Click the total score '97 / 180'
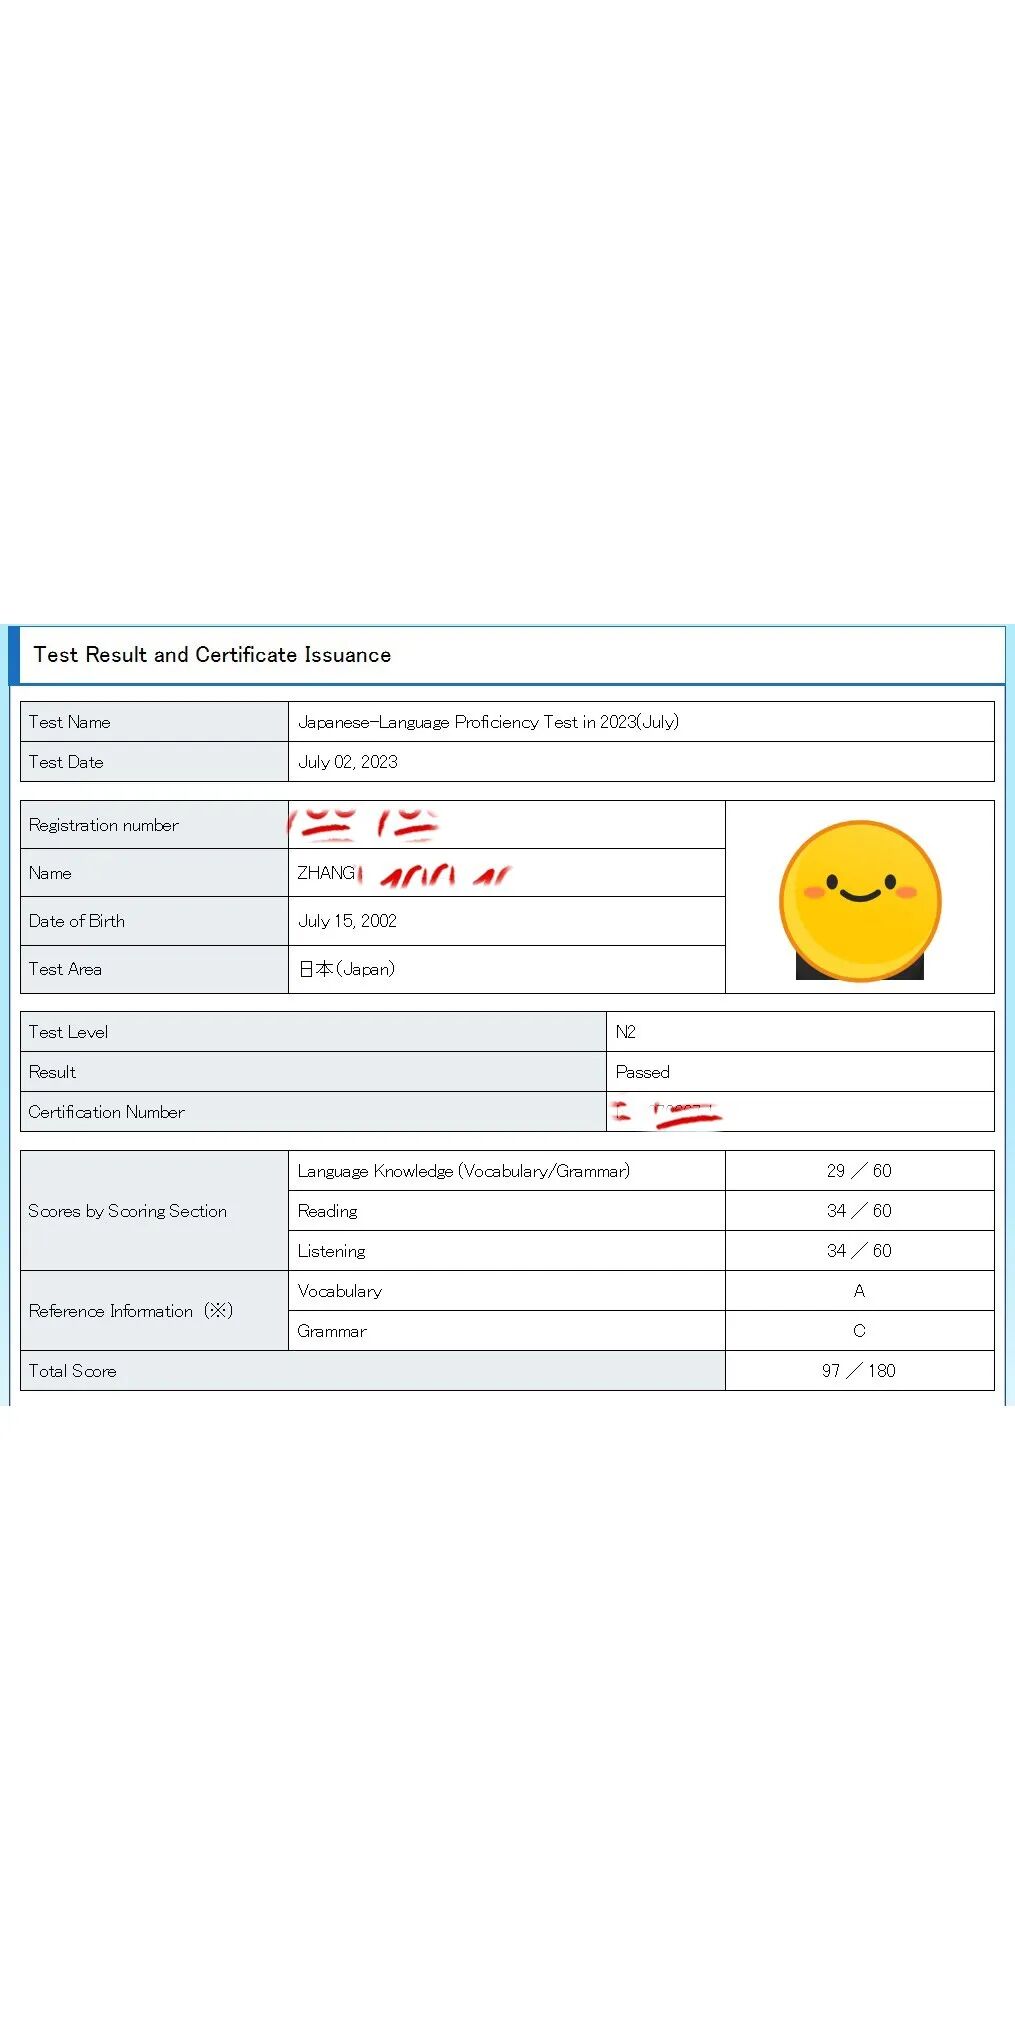This screenshot has height=2030, width=1015. click(859, 1371)
